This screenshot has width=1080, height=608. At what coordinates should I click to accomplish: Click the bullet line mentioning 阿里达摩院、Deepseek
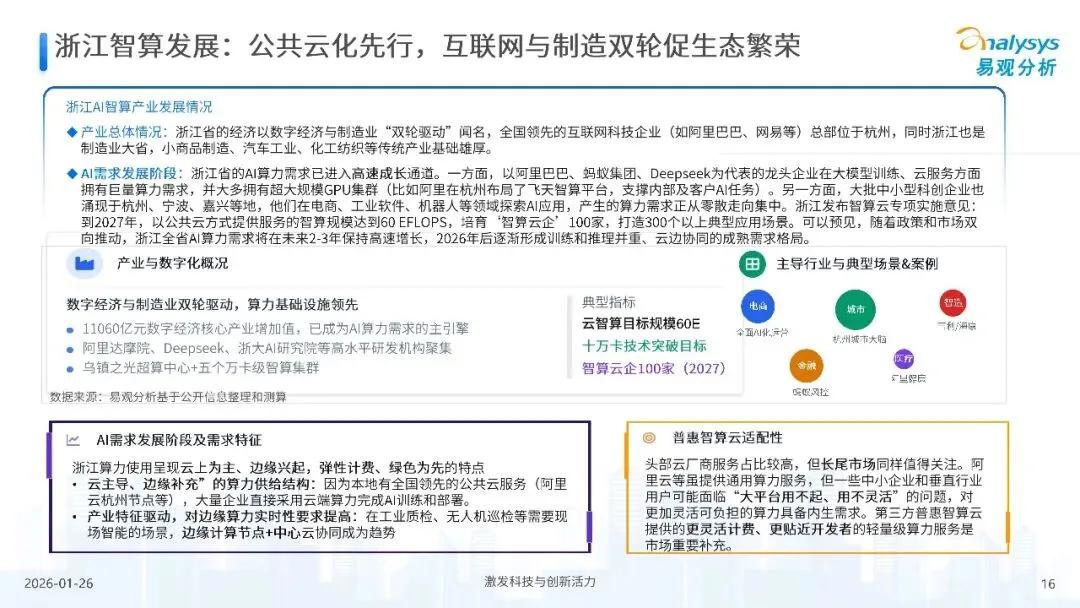point(267,348)
